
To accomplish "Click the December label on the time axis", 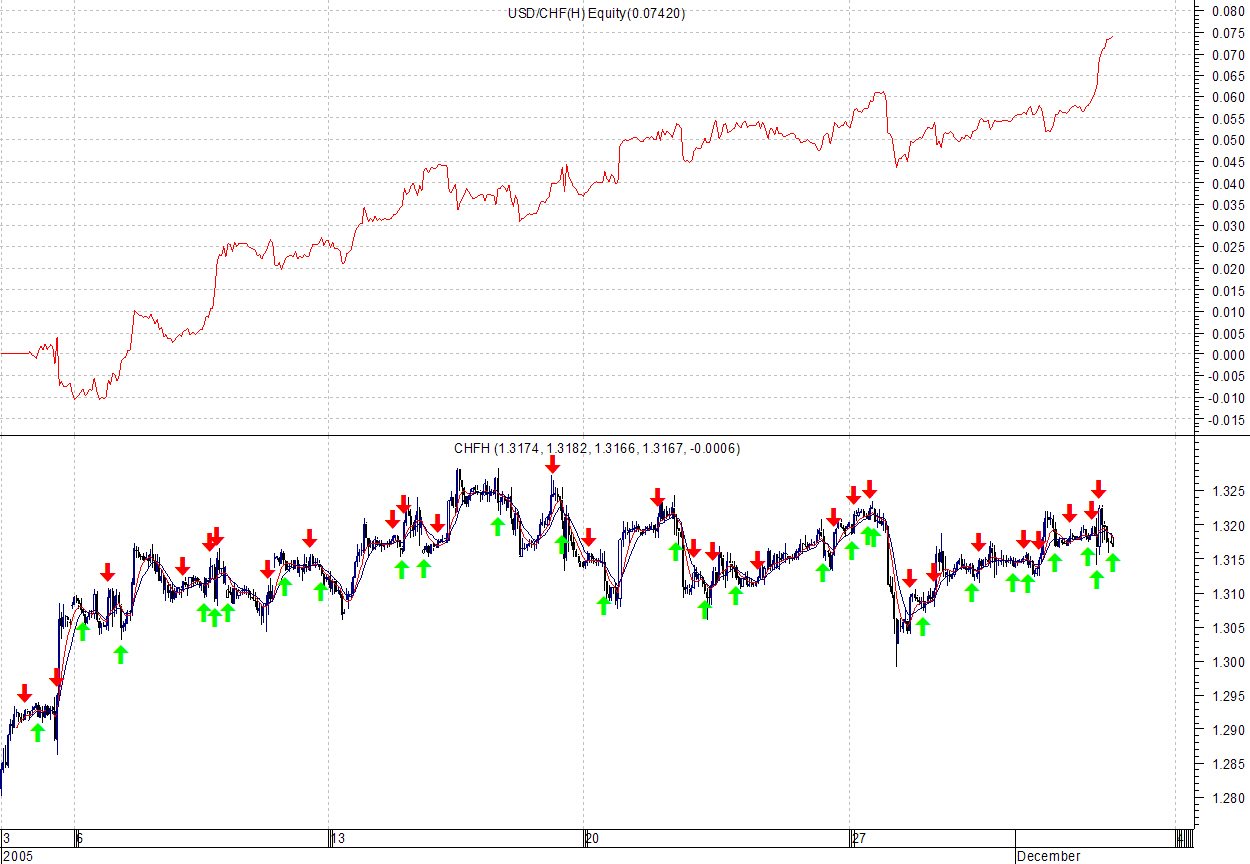I will click(x=1048, y=856).
